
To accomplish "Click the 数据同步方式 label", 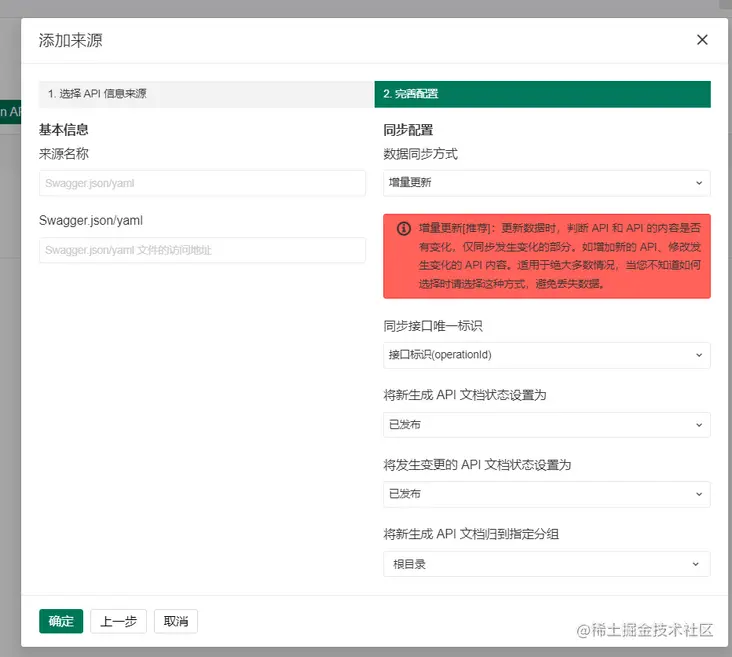I will 421,154.
